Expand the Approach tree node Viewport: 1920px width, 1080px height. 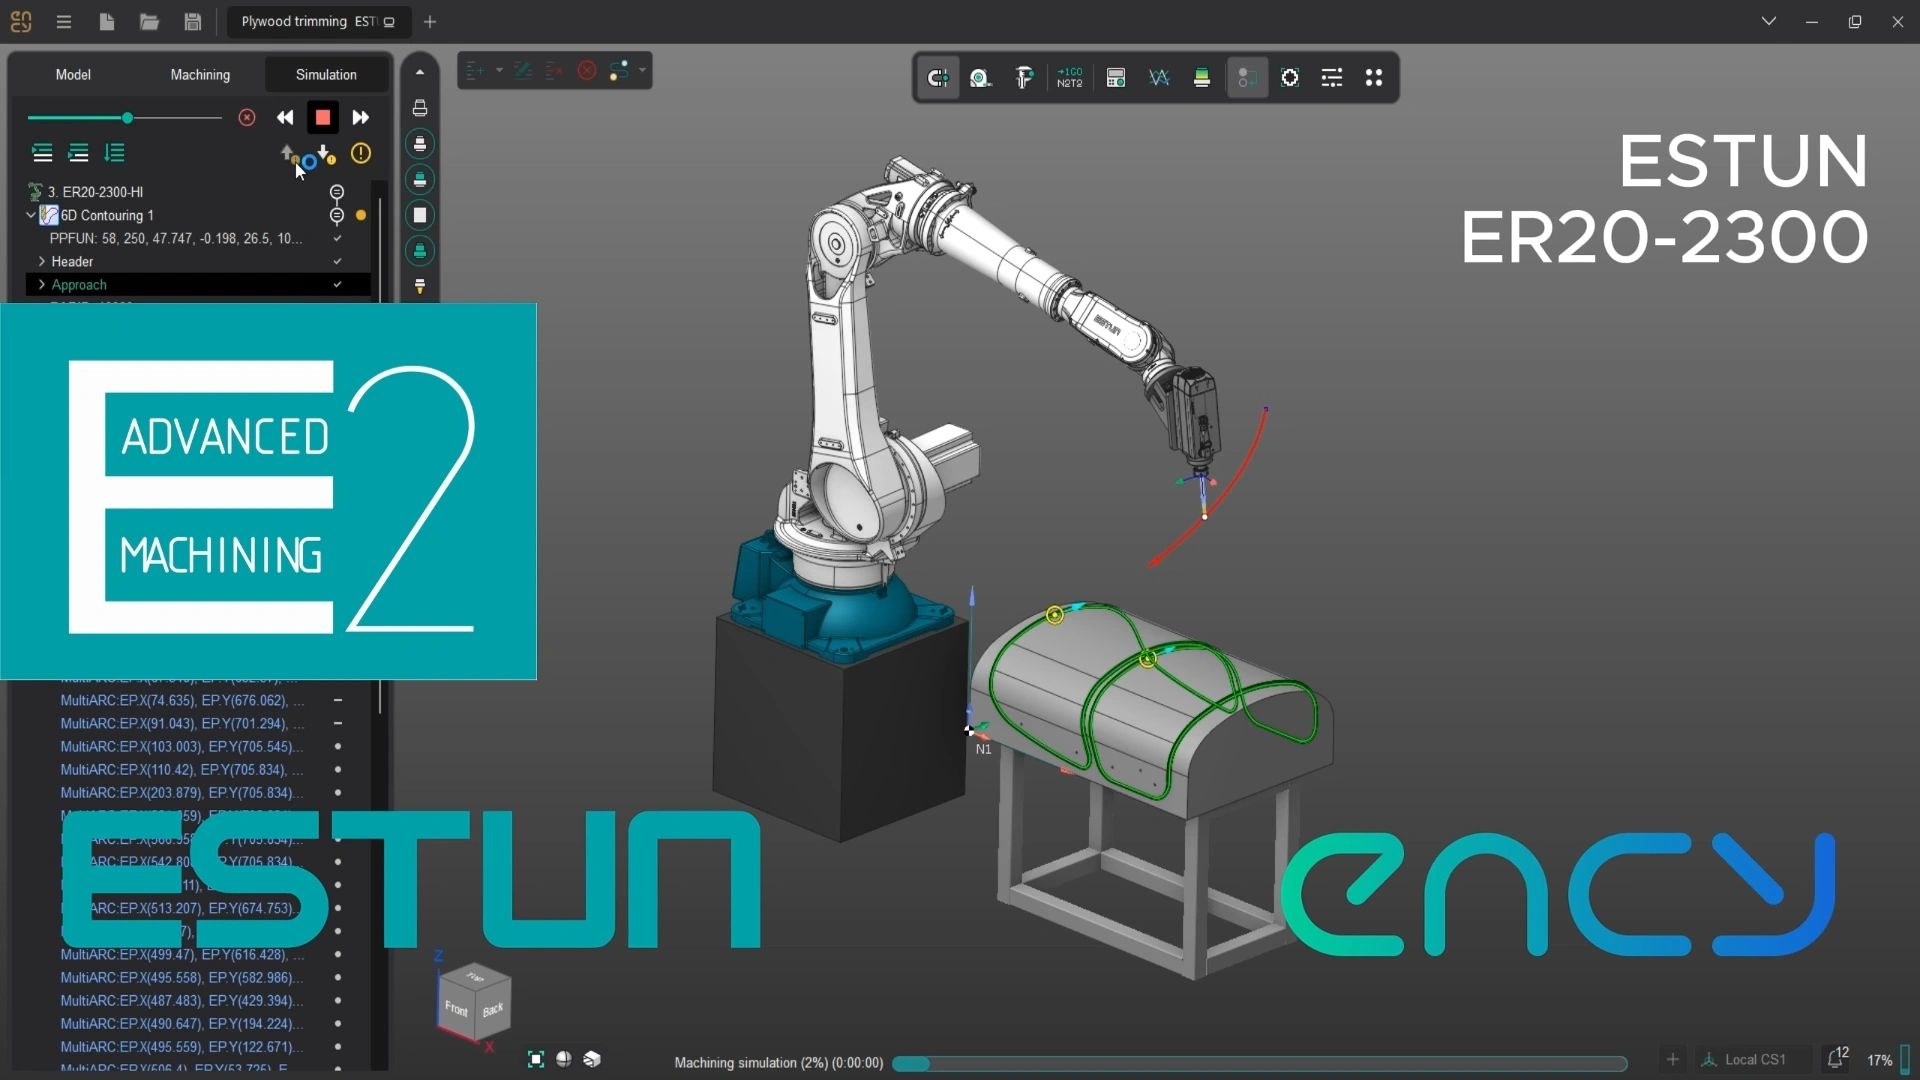[x=42, y=285]
